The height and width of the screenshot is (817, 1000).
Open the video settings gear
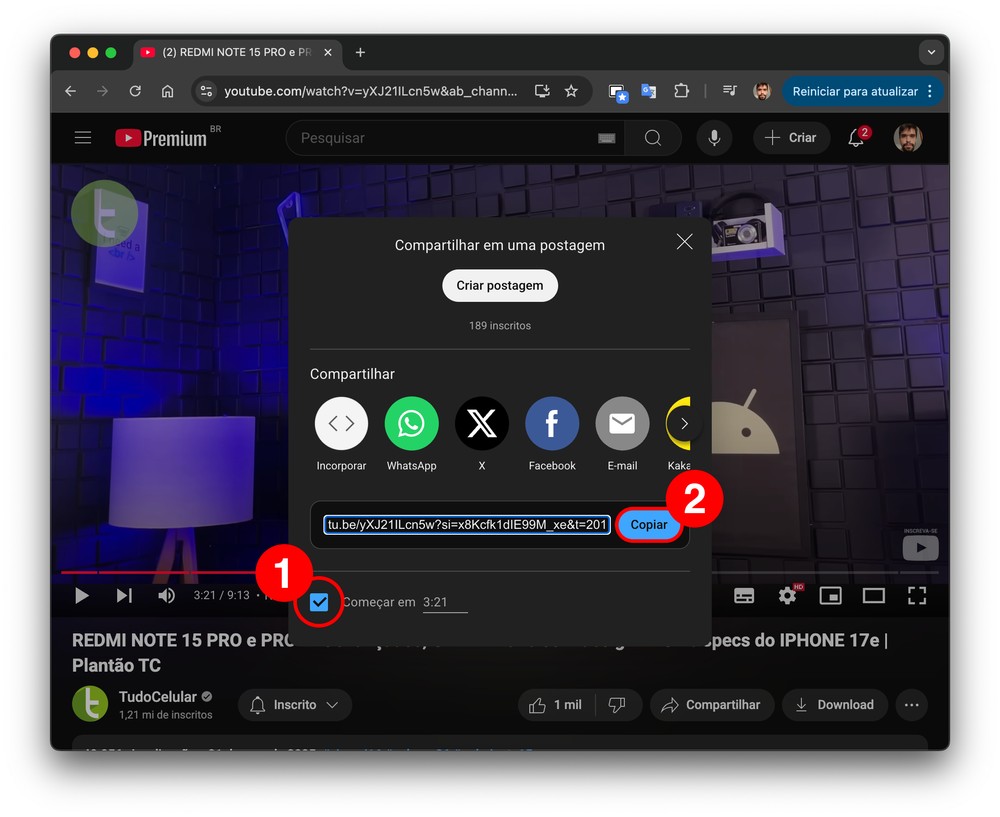(787, 596)
